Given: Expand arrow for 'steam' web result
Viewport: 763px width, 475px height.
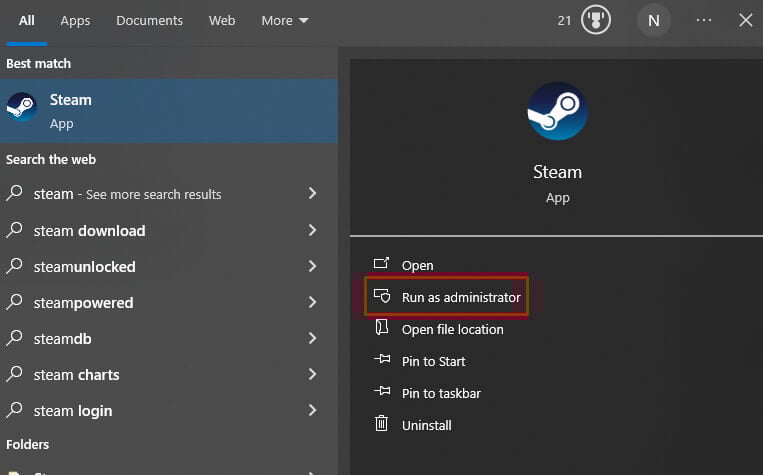Looking at the screenshot, I should 312,194.
